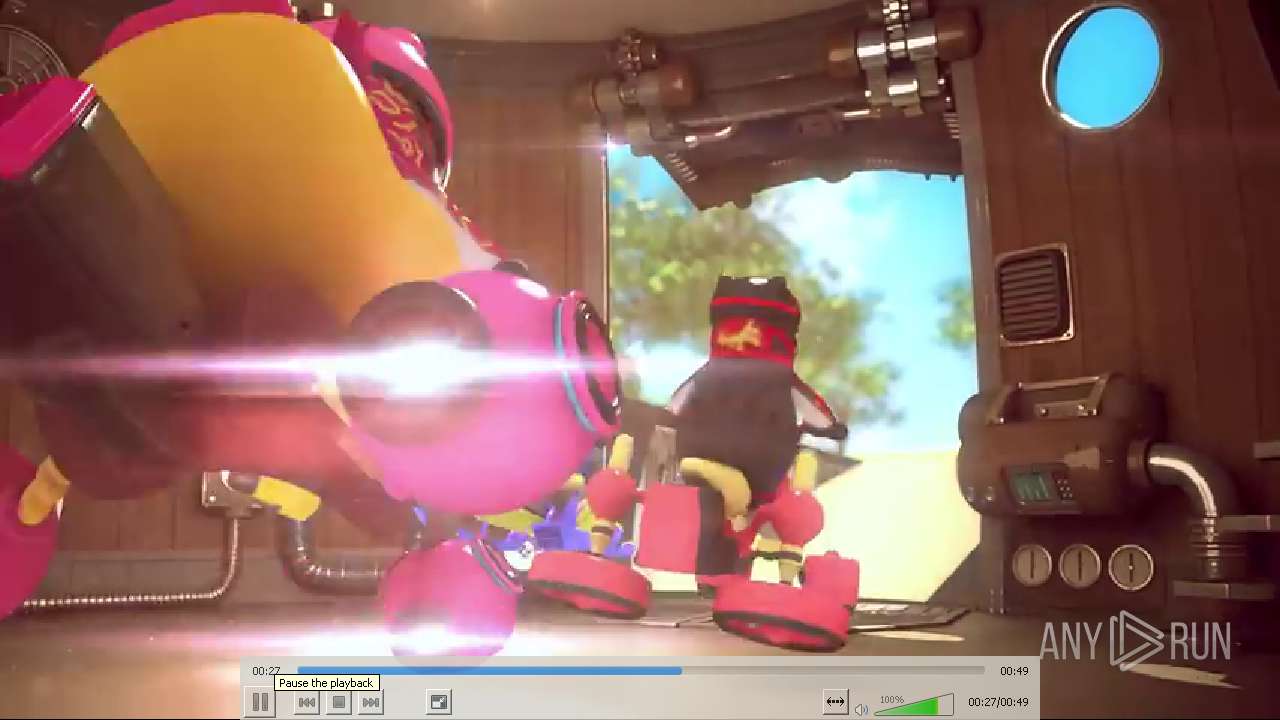Open the extended settings arrows button
This screenshot has height=720, width=1280.
click(835, 703)
